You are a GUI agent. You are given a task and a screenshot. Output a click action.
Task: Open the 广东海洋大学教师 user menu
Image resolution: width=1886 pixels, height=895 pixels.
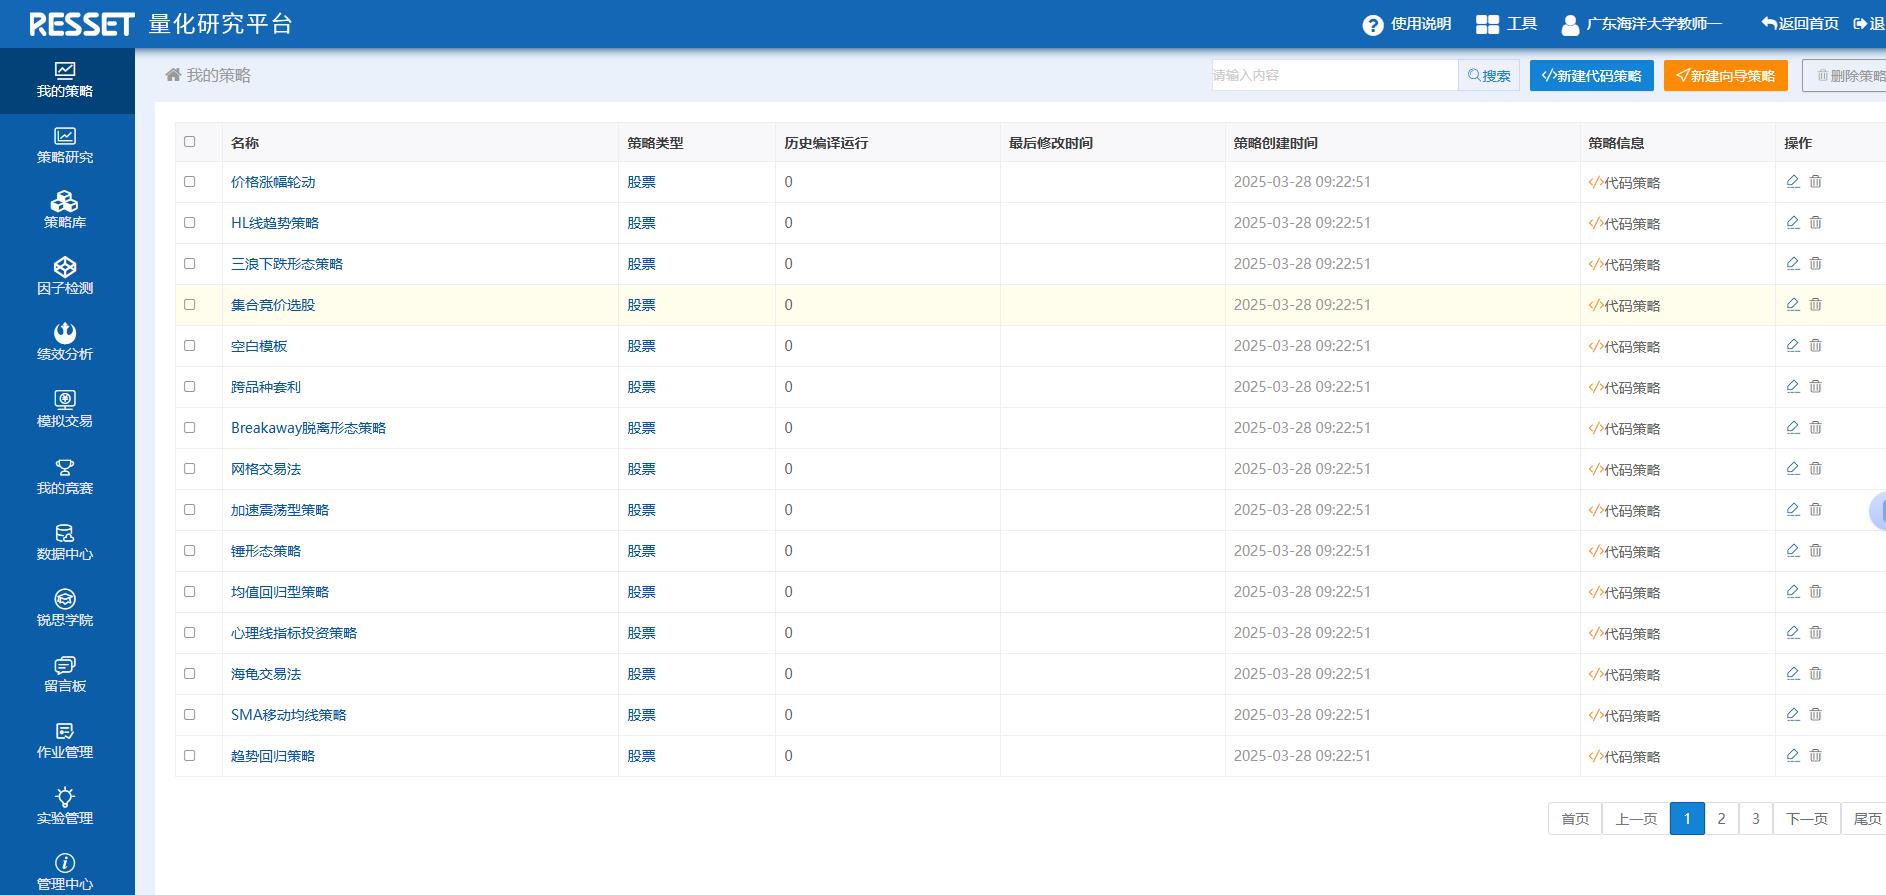click(x=1642, y=24)
